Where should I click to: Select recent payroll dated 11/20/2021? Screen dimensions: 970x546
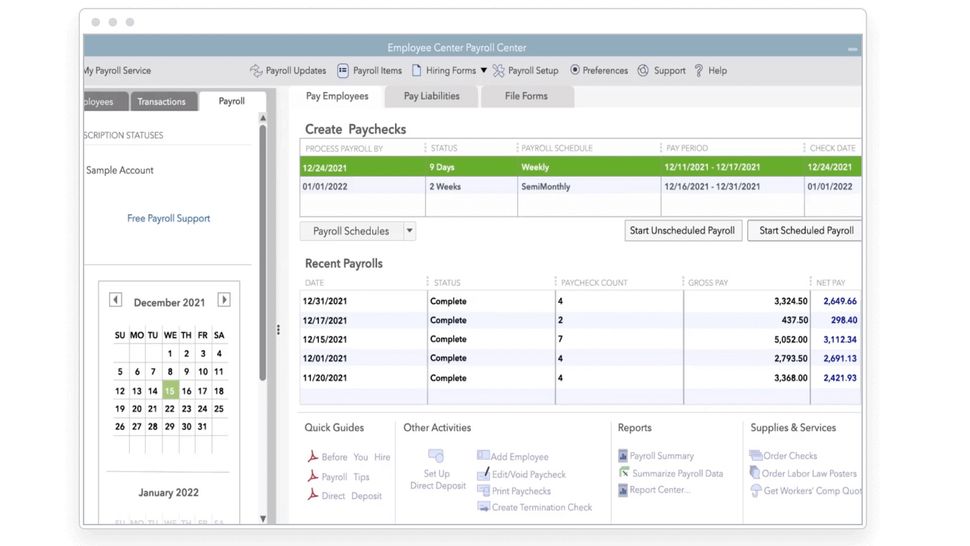(580, 378)
